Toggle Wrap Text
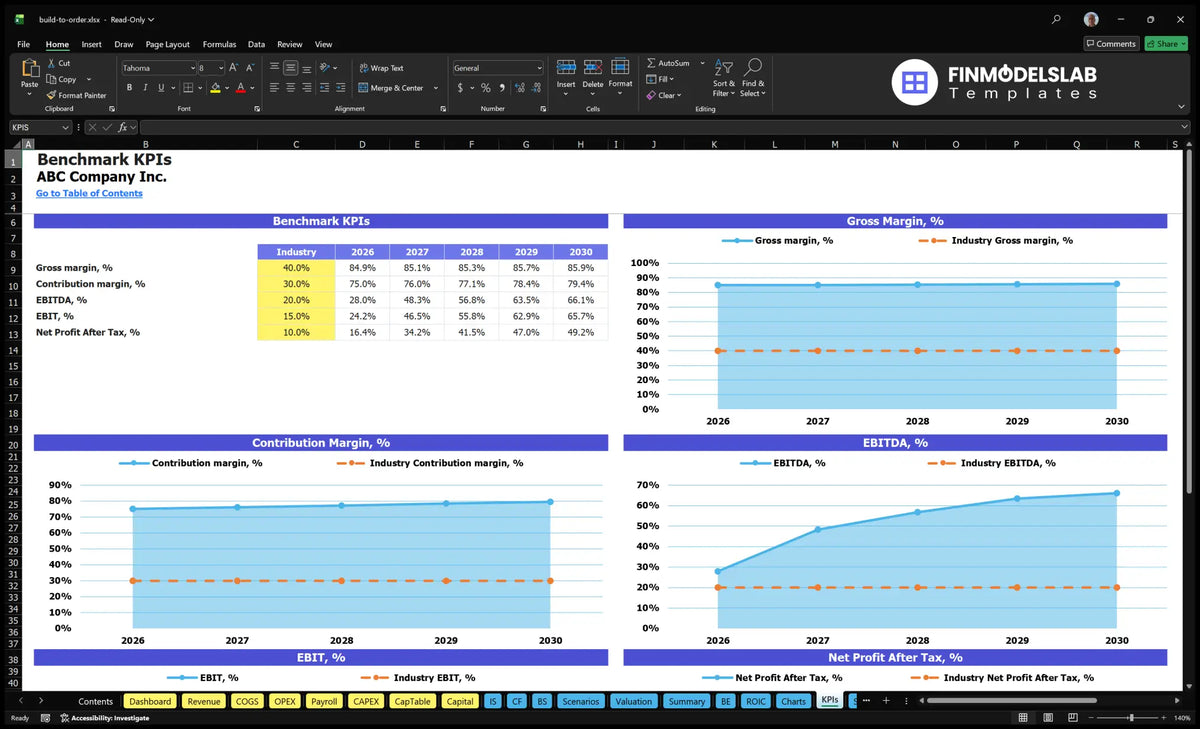This screenshot has width=1200, height=729. point(381,68)
